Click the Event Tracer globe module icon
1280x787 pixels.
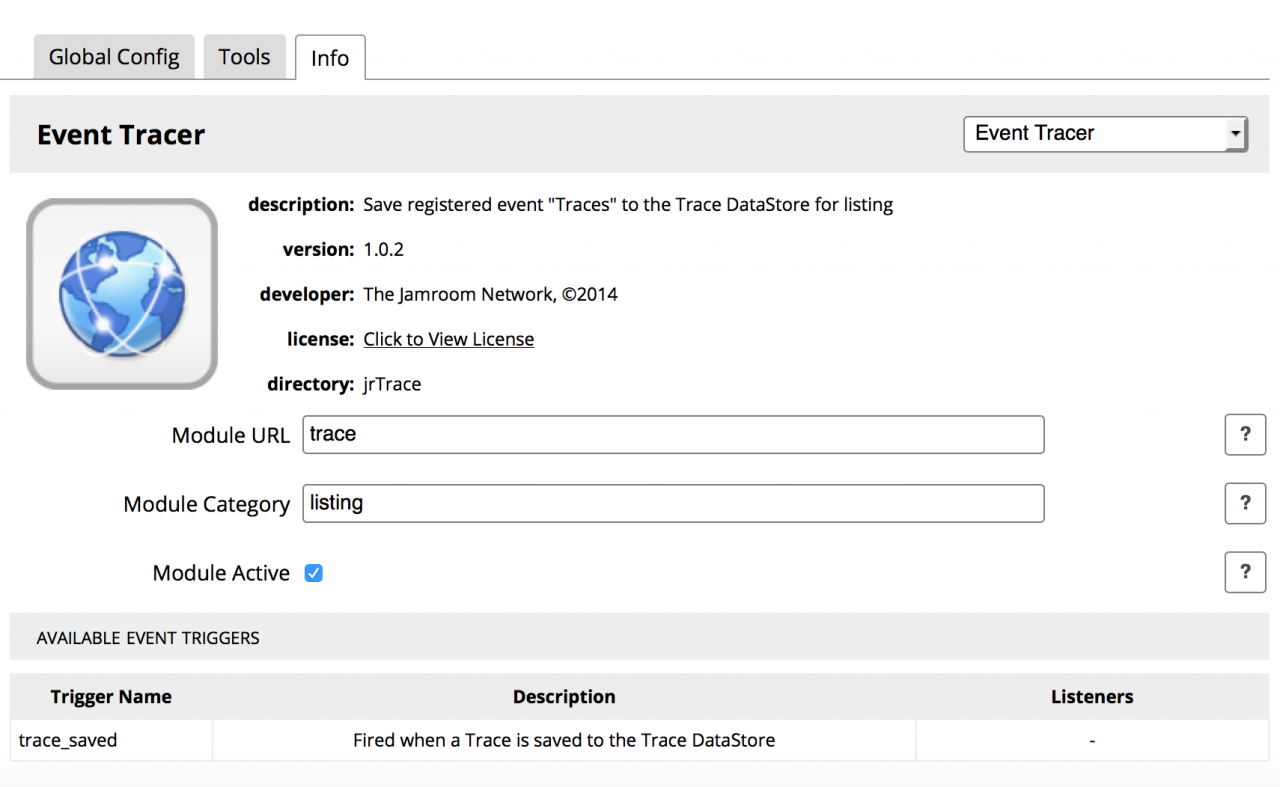point(122,293)
